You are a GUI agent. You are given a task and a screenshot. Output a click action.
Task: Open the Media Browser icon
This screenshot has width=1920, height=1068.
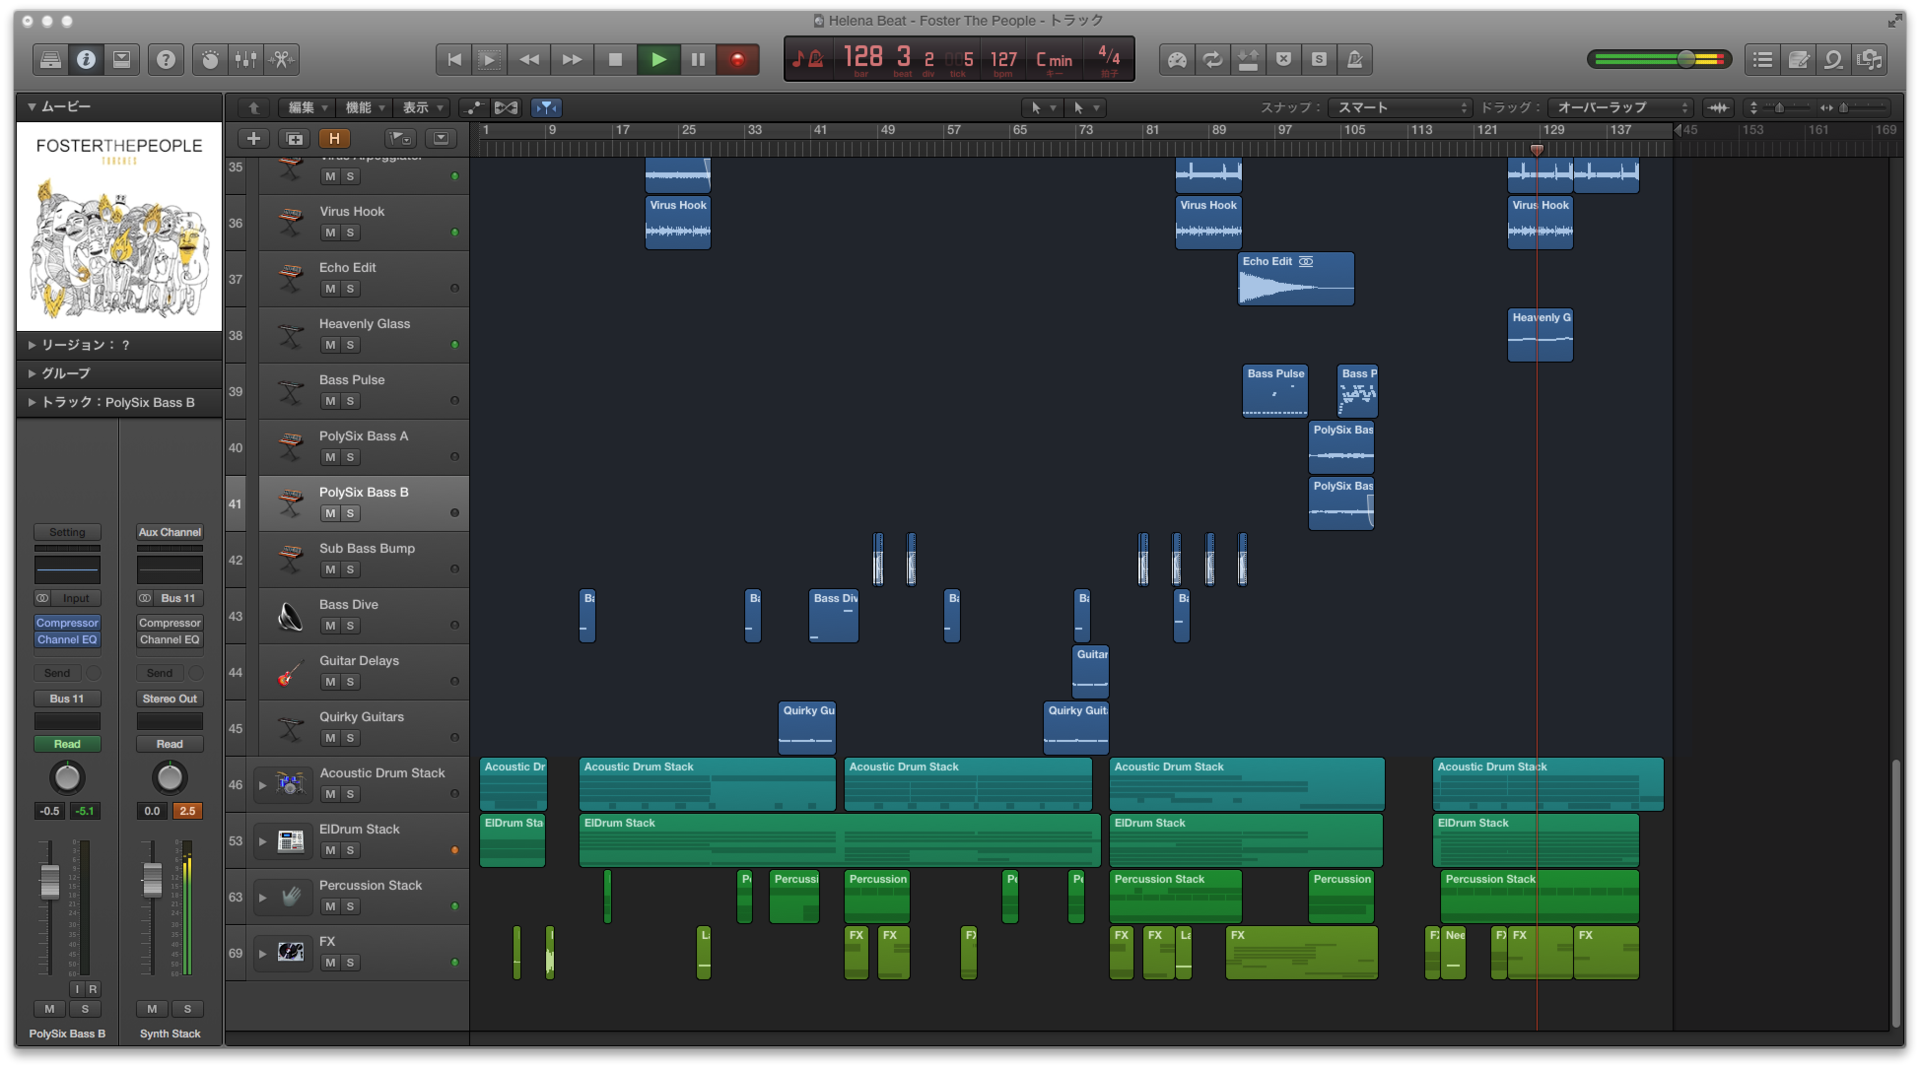point(1870,59)
